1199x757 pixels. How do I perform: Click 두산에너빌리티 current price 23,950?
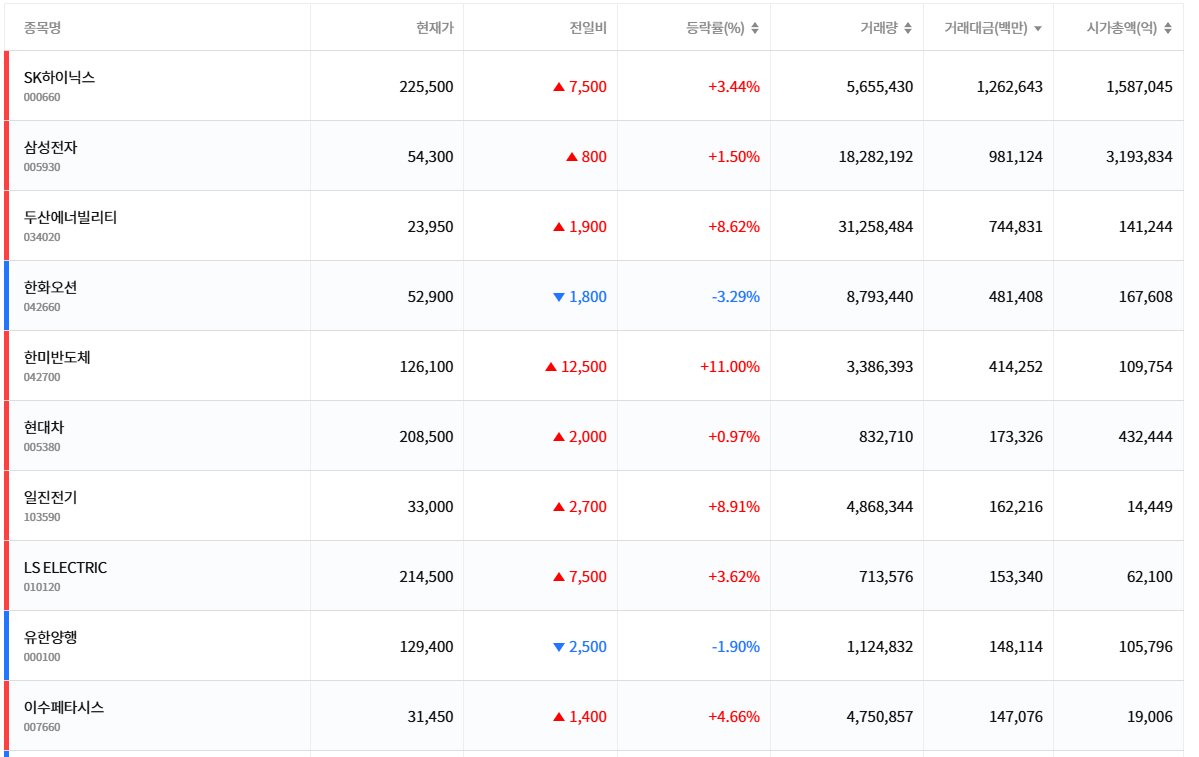tap(431, 226)
